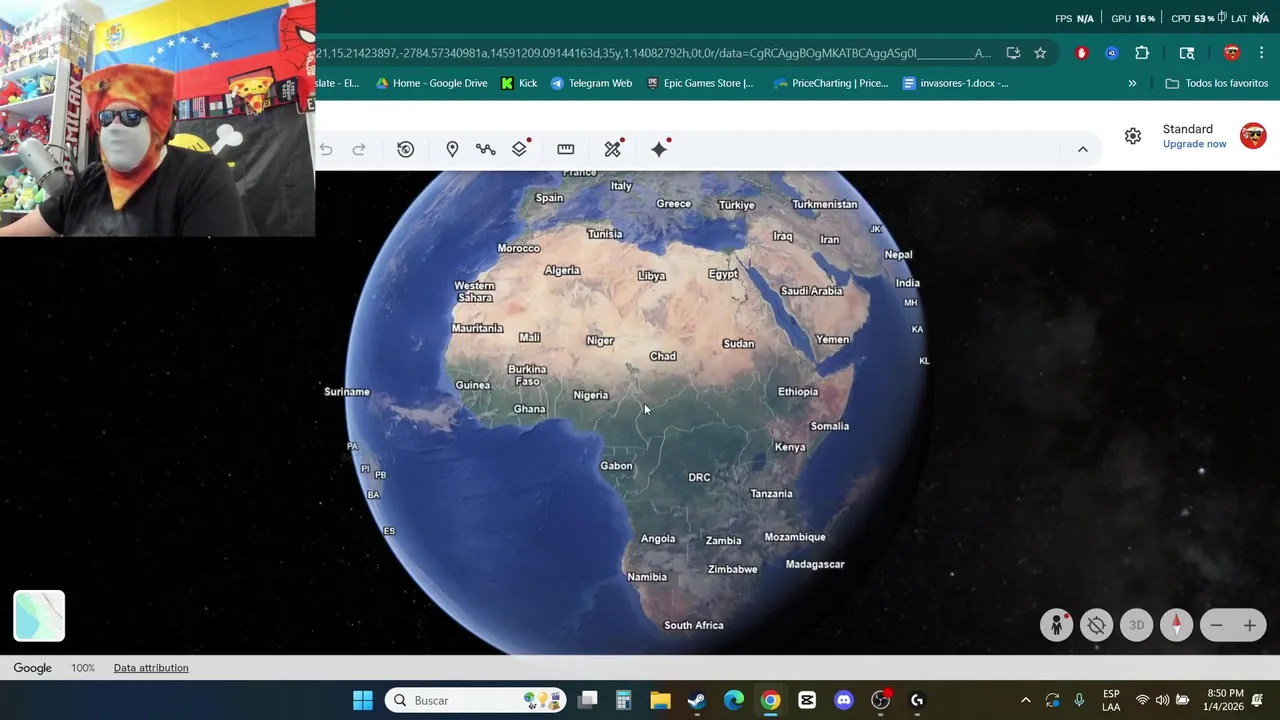Select the measure ruler tool
This screenshot has width=1280, height=720.
click(x=565, y=149)
